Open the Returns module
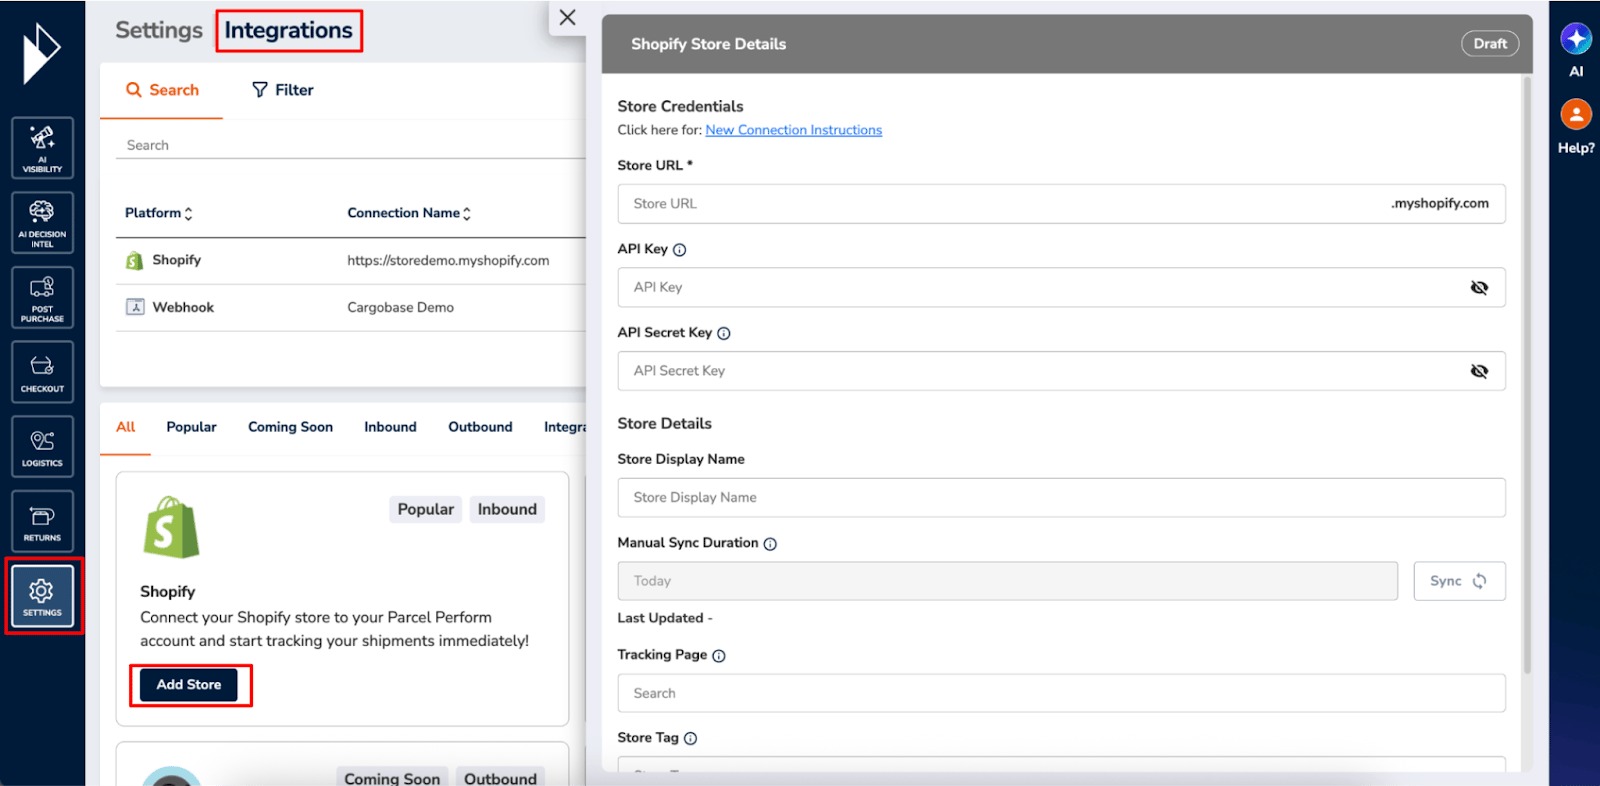 (42, 521)
